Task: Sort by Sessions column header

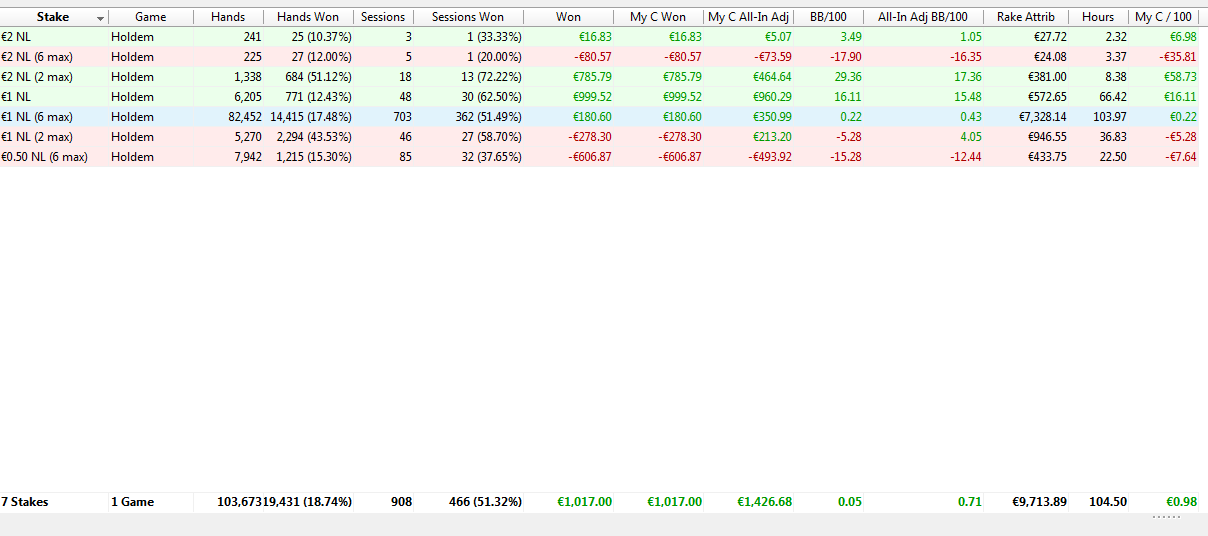Action: coord(383,17)
